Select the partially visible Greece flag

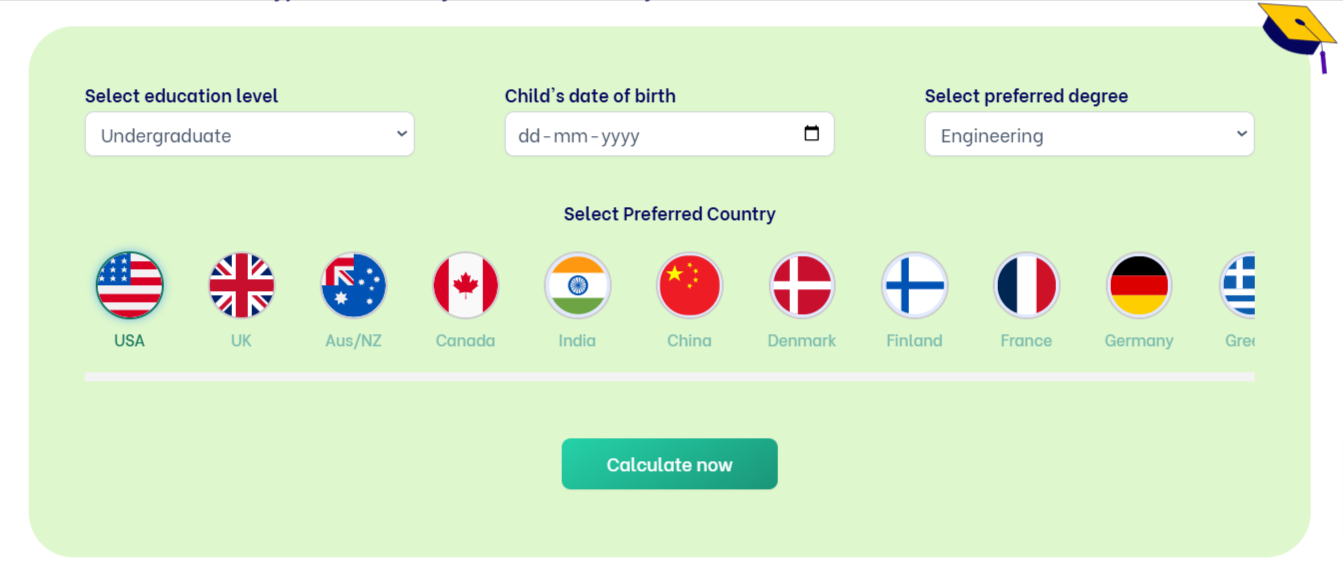coord(1239,286)
